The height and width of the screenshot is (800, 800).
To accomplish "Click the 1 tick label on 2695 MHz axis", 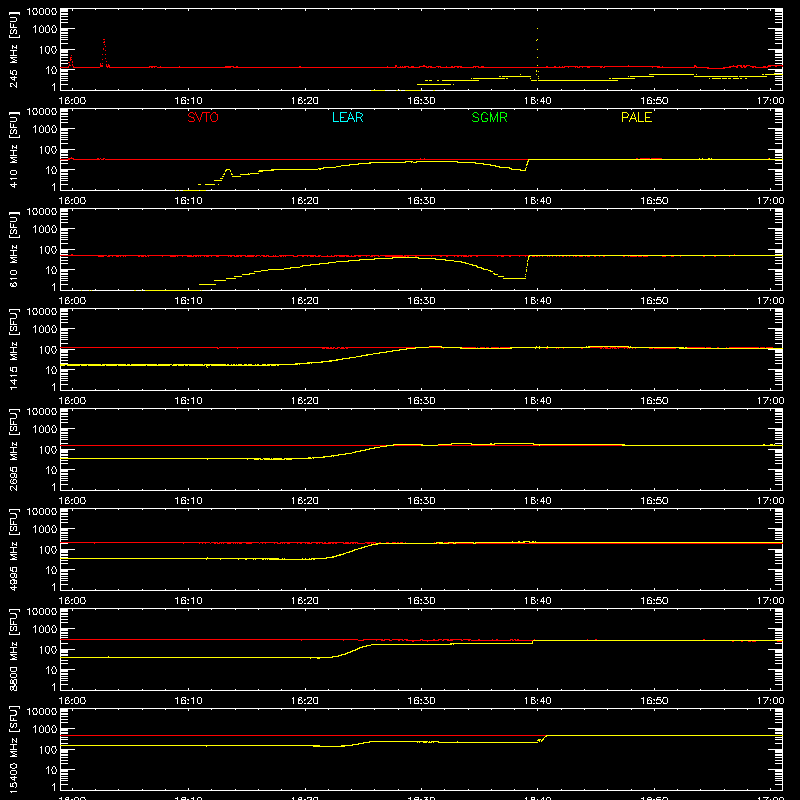I will point(54,487).
